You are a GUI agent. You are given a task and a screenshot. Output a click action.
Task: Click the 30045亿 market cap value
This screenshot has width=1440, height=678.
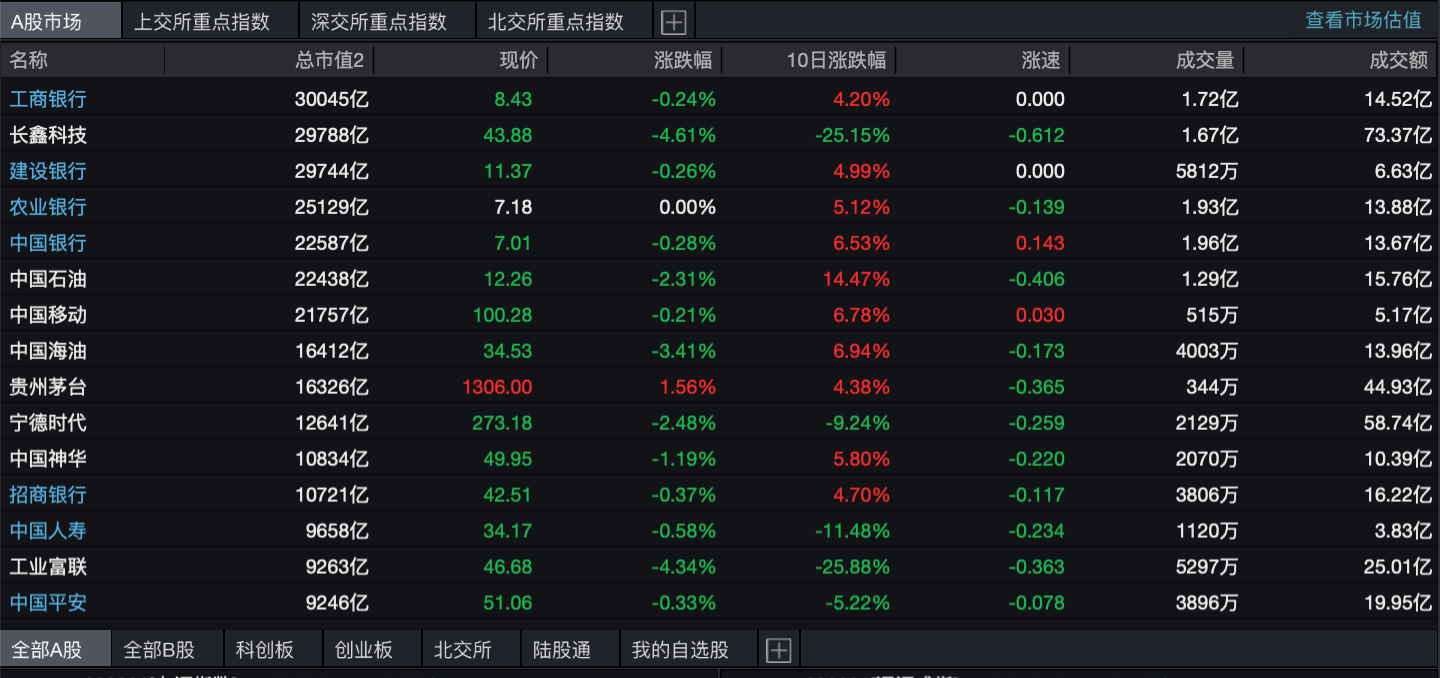click(332, 99)
